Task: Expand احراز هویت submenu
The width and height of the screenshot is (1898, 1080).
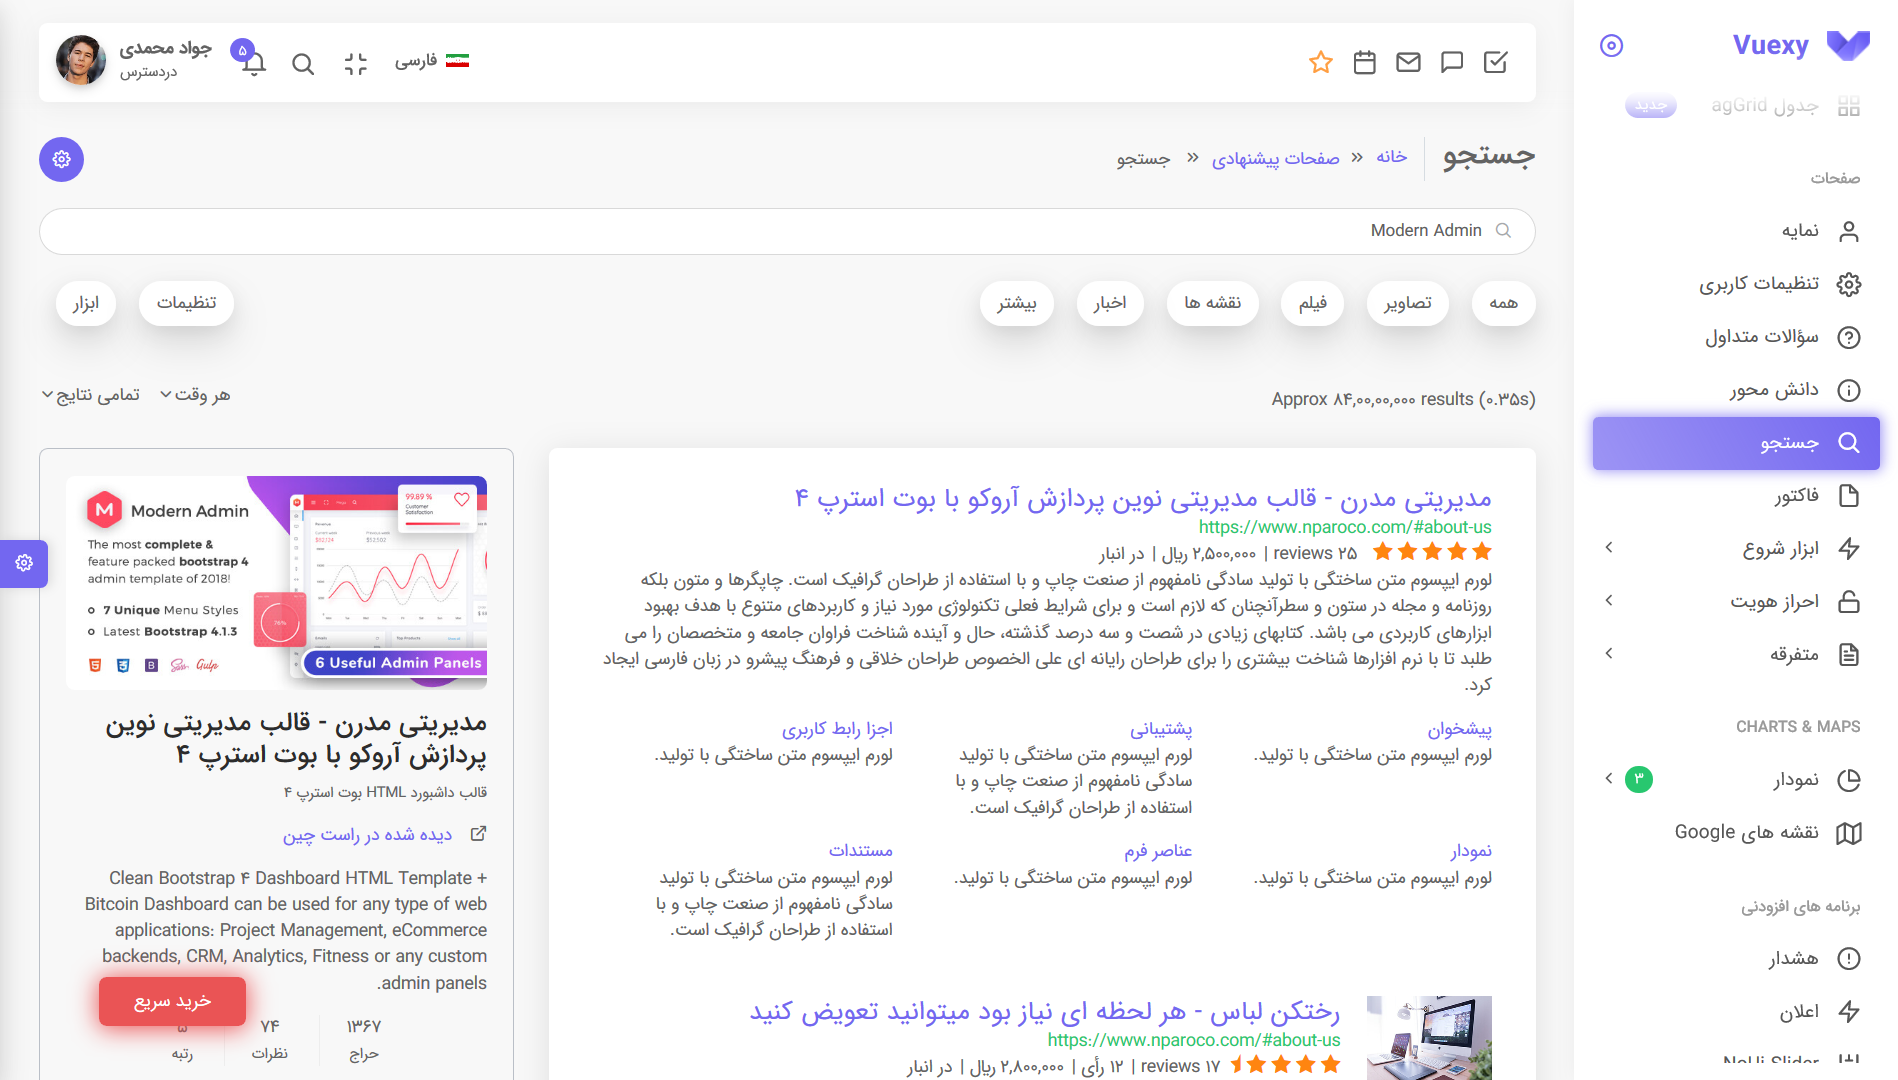Action: [x=1736, y=601]
